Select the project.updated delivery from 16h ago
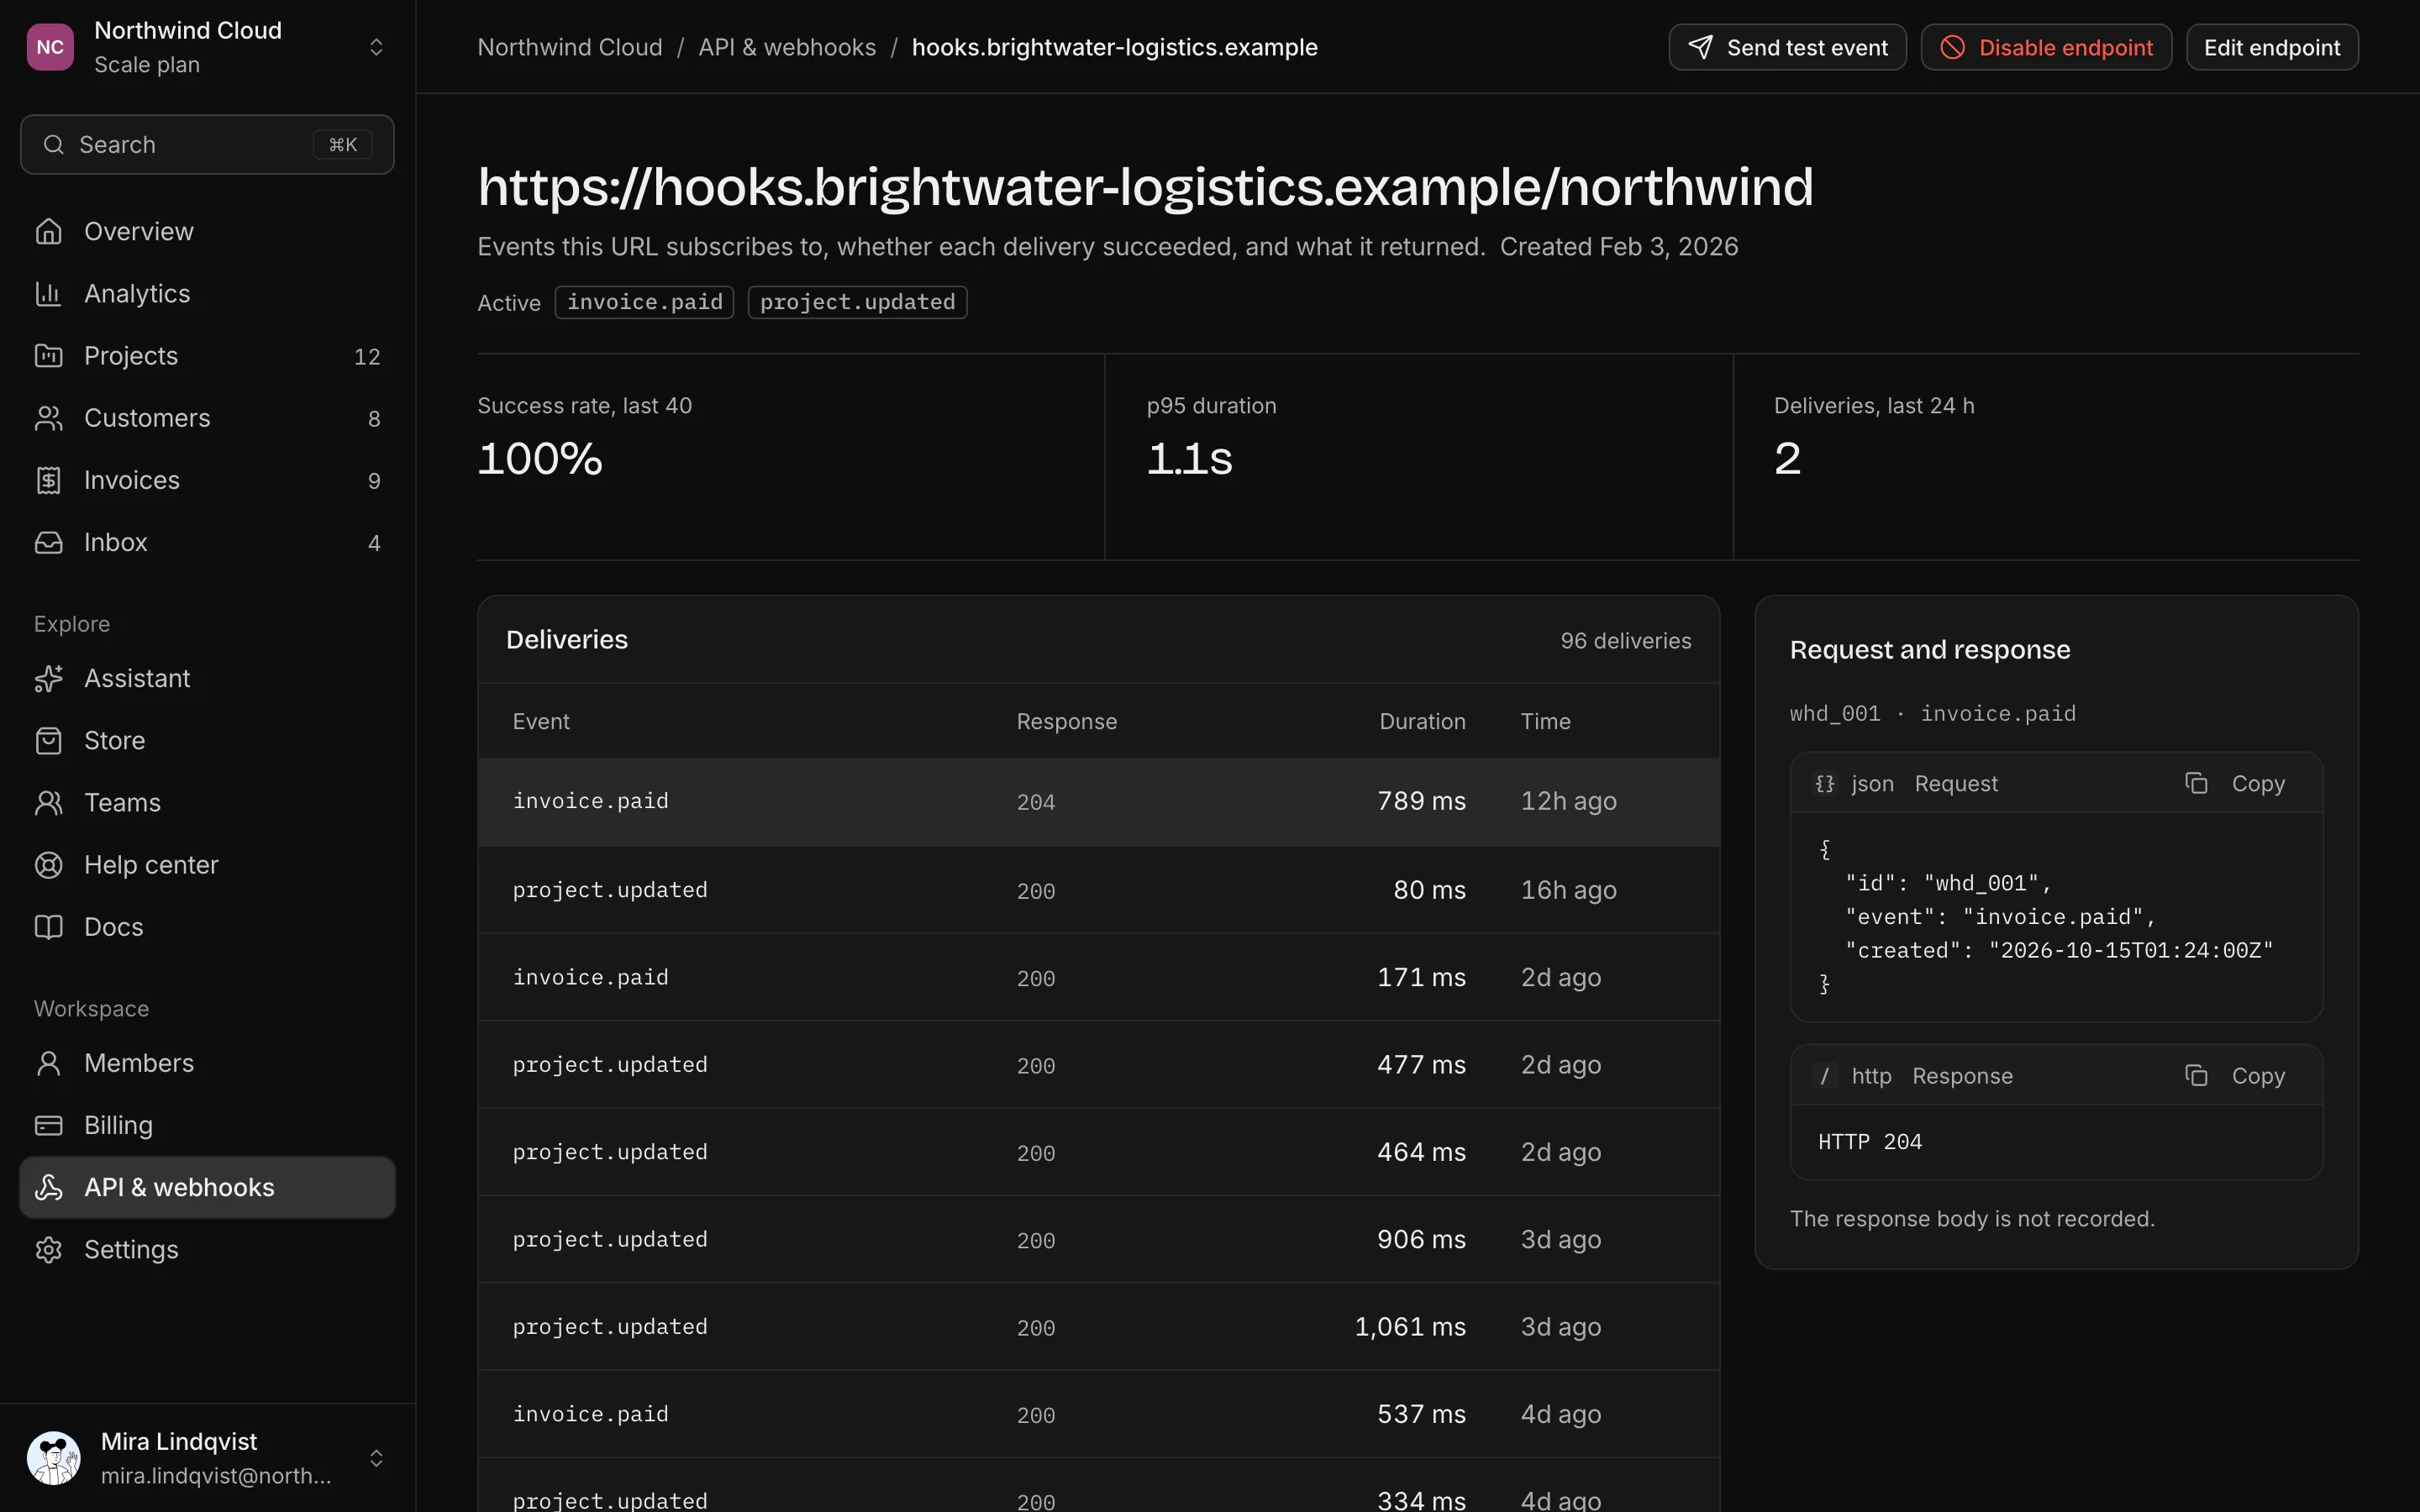 click(x=1098, y=889)
